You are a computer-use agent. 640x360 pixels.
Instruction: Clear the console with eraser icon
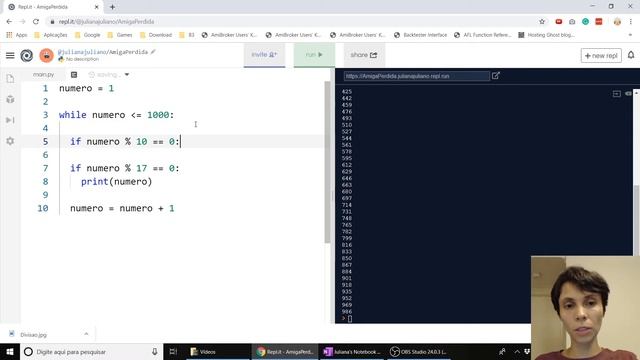(628, 93)
